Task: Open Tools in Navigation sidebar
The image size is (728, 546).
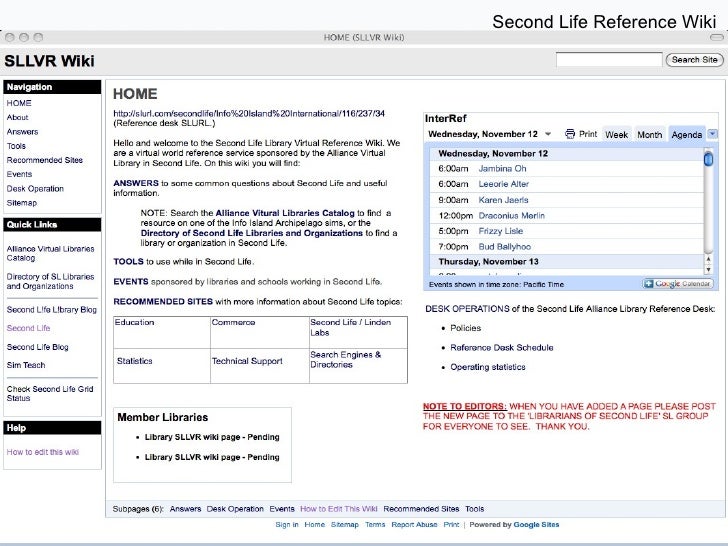Action: (x=16, y=146)
